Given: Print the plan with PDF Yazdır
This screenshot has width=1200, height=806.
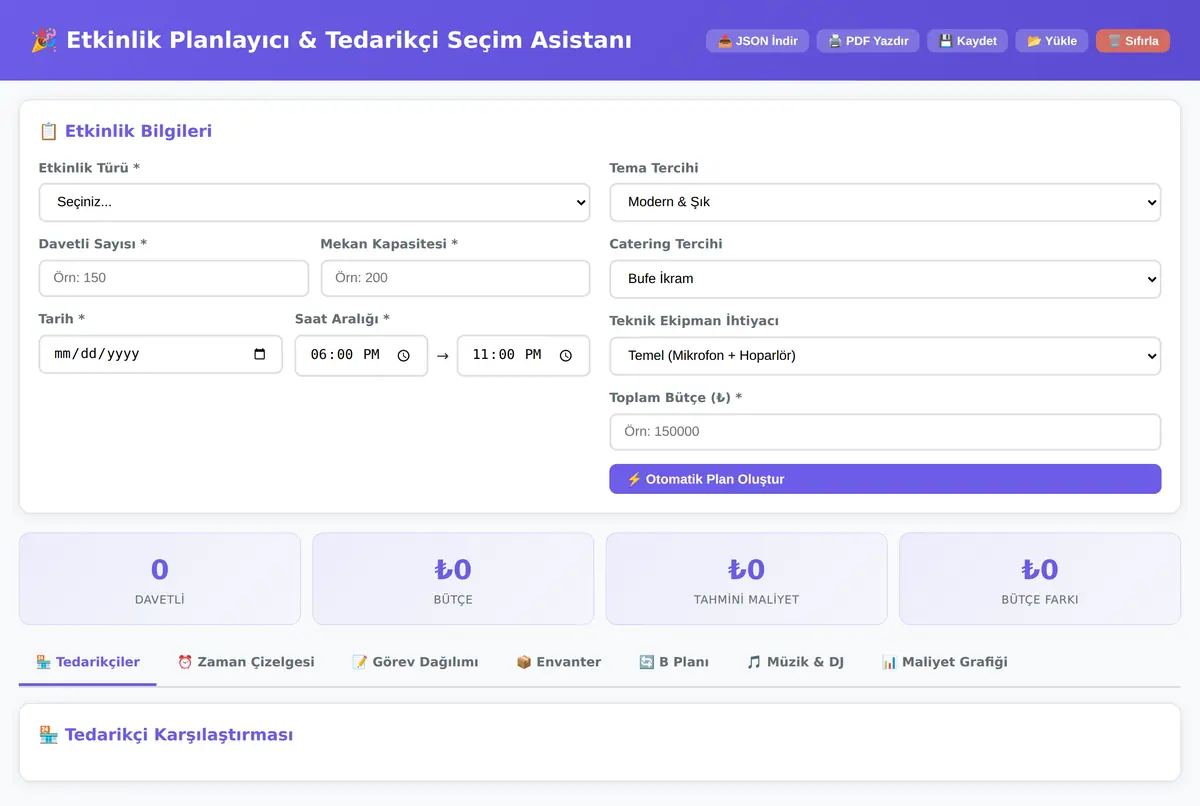Looking at the screenshot, I should click(x=868, y=41).
